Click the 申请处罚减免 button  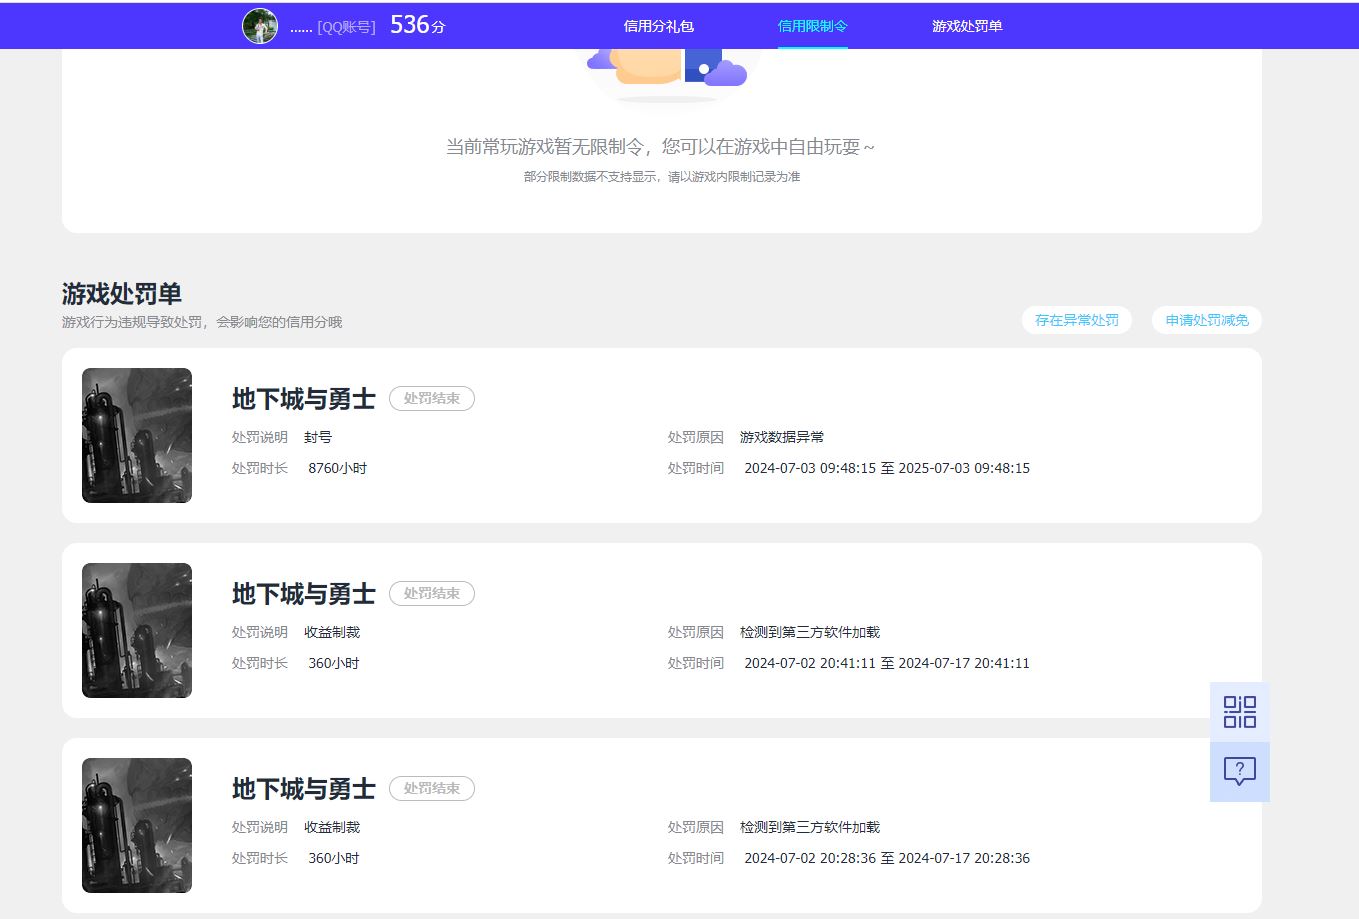tap(1207, 320)
